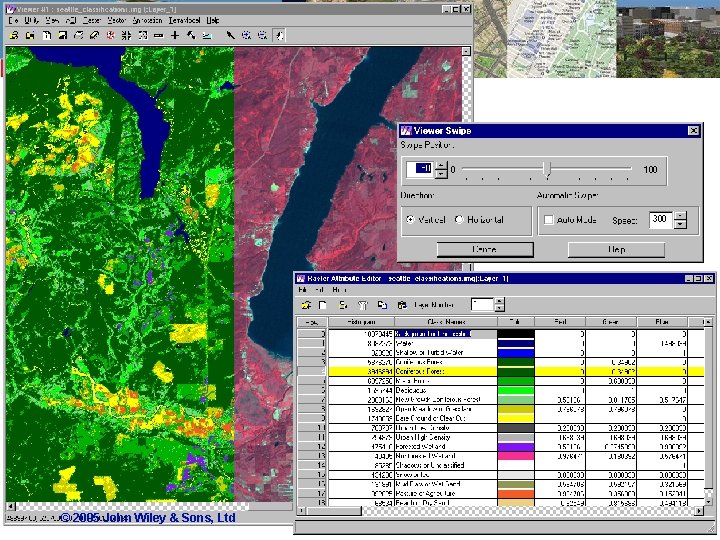The image size is (720, 540).
Task: Select the pan hand tool icon
Action: pyautogui.click(x=279, y=35)
